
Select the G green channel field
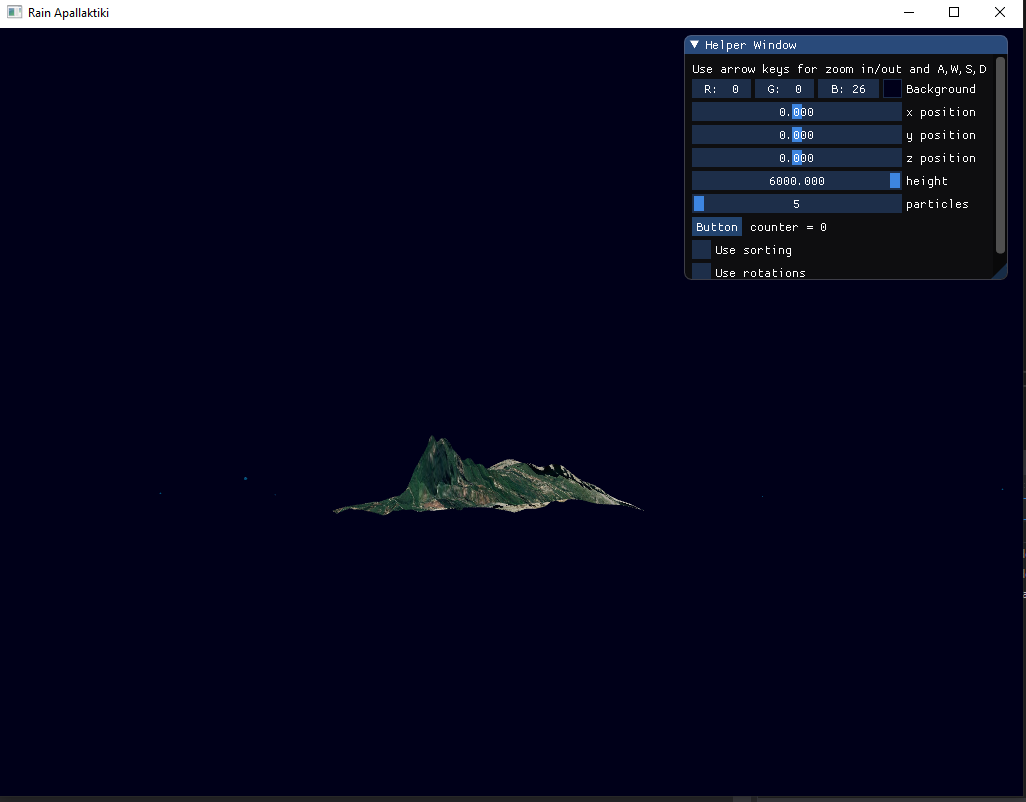[784, 88]
